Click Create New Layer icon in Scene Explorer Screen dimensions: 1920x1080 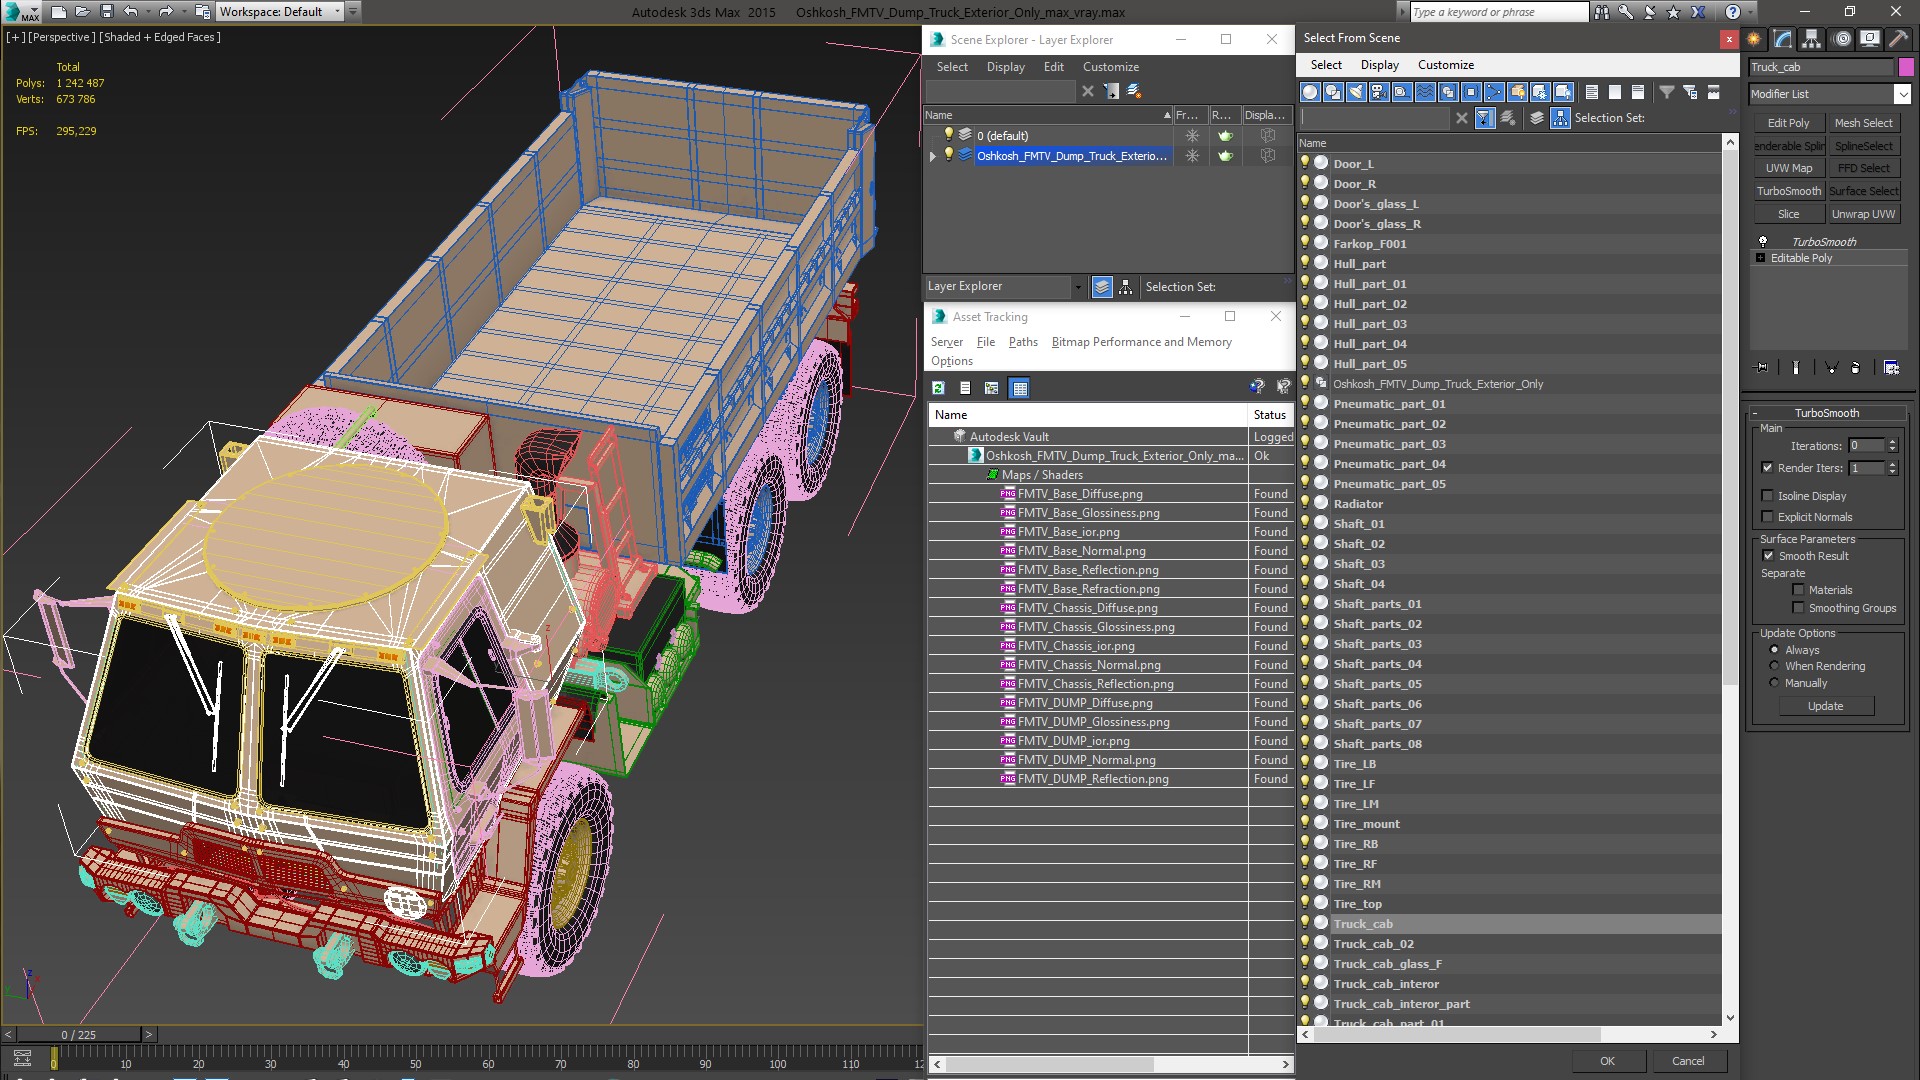click(x=1134, y=91)
